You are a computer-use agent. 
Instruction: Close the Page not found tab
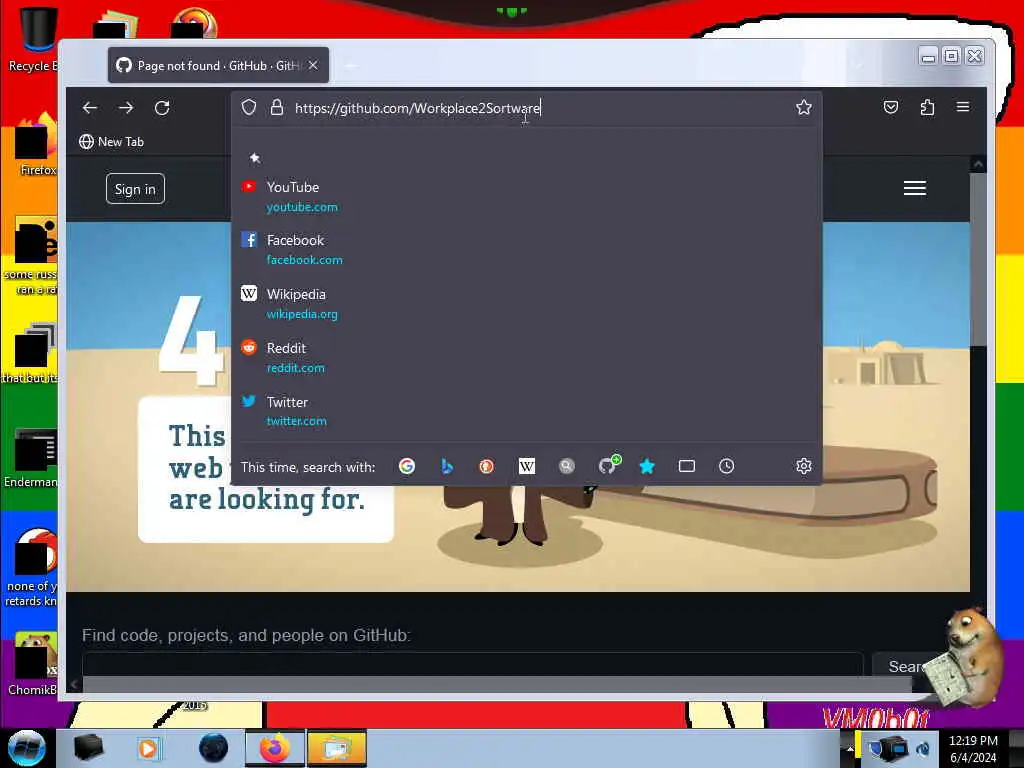(313, 65)
